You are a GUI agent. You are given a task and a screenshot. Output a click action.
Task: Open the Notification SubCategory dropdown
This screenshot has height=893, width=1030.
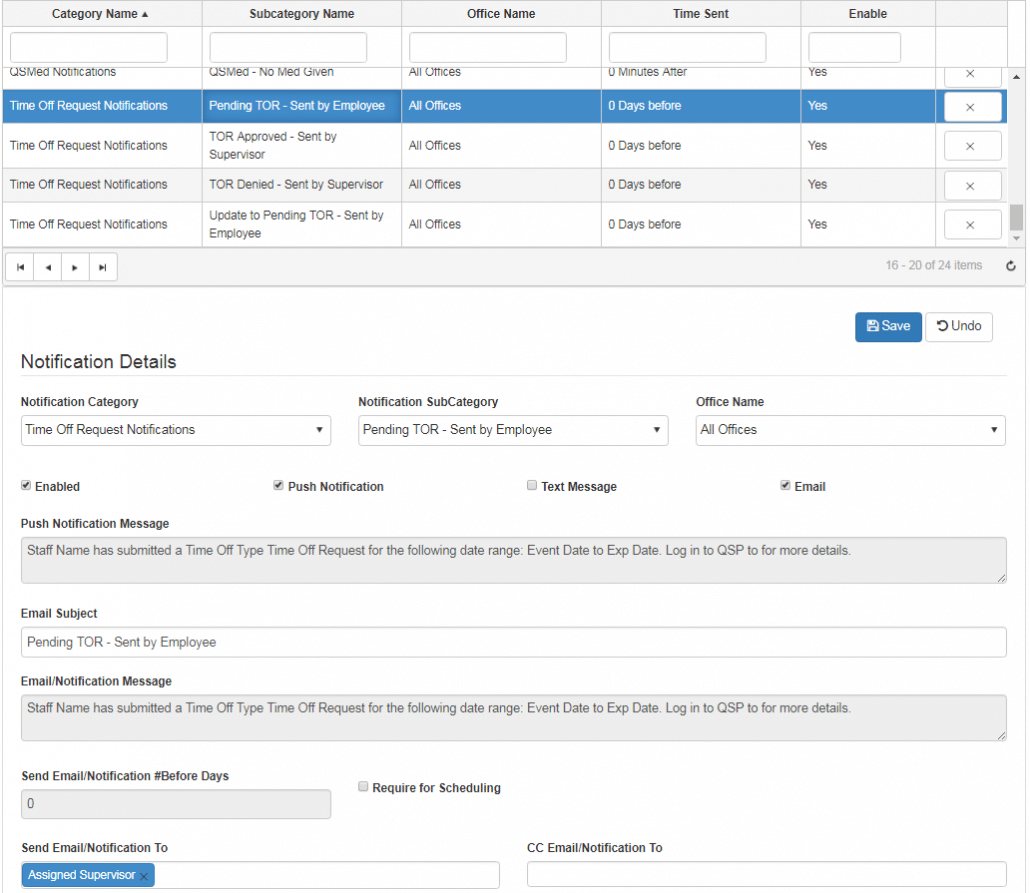coord(512,430)
